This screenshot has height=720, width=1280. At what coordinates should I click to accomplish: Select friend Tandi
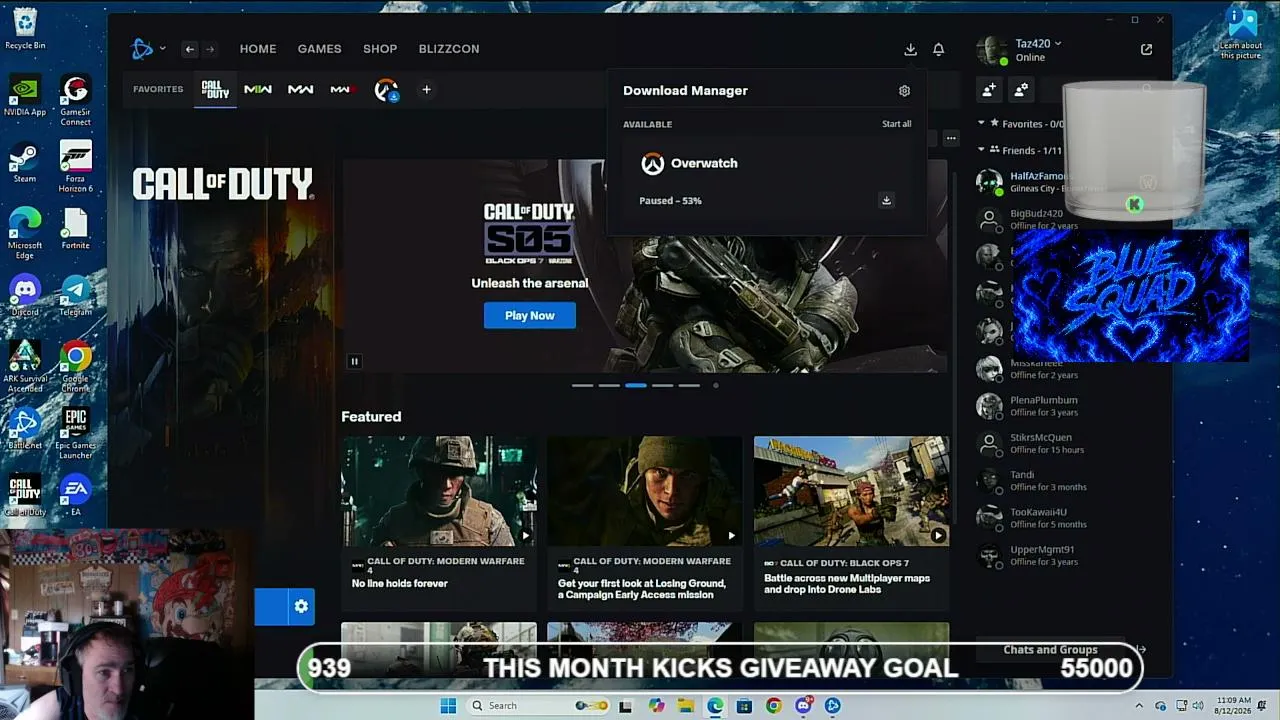point(1060,480)
